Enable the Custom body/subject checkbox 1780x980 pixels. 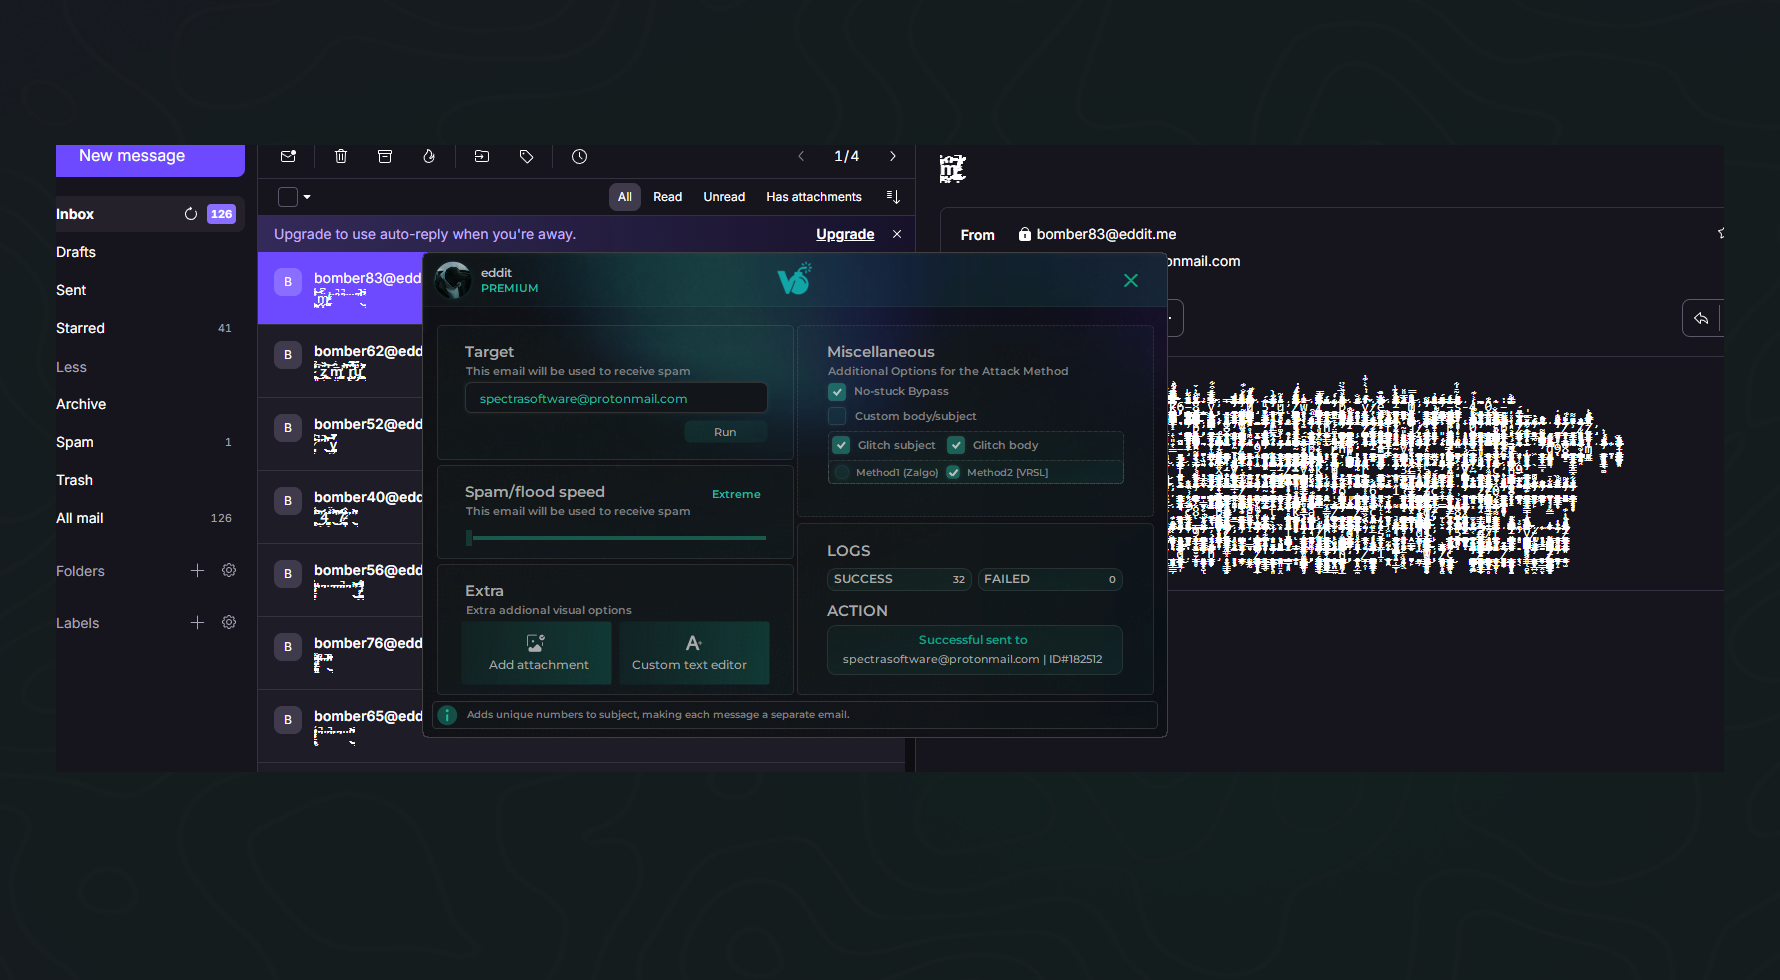[x=837, y=416]
